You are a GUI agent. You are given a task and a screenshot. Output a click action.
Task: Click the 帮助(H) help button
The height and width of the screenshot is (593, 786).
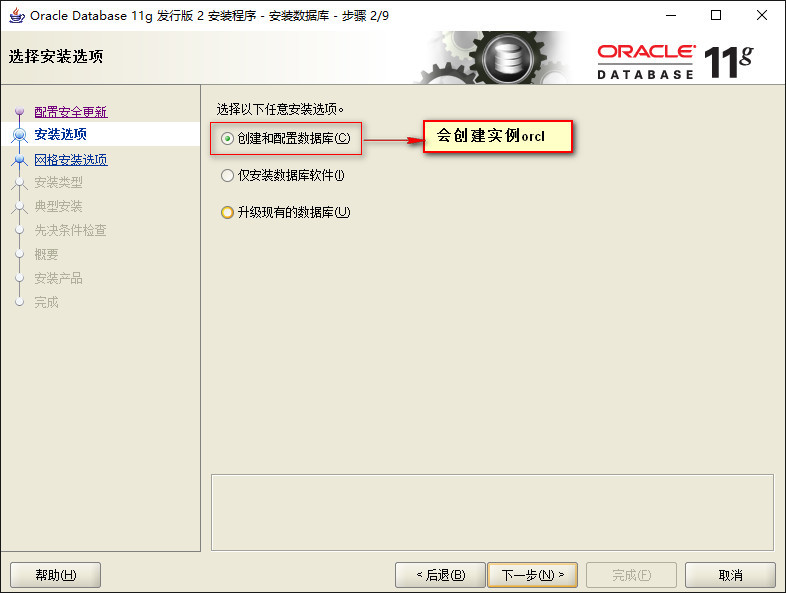[56, 574]
